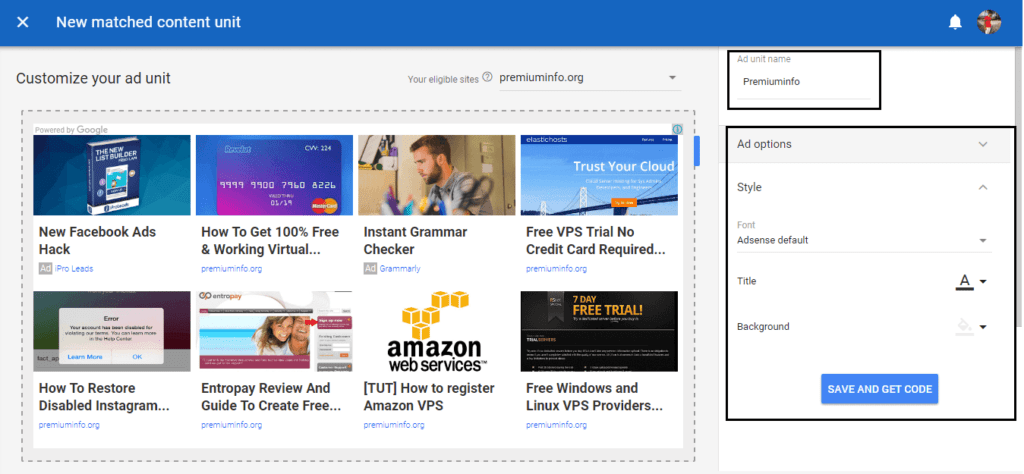Open the premiuminfo.org site dropdown
1024x474 pixels.
(590, 78)
